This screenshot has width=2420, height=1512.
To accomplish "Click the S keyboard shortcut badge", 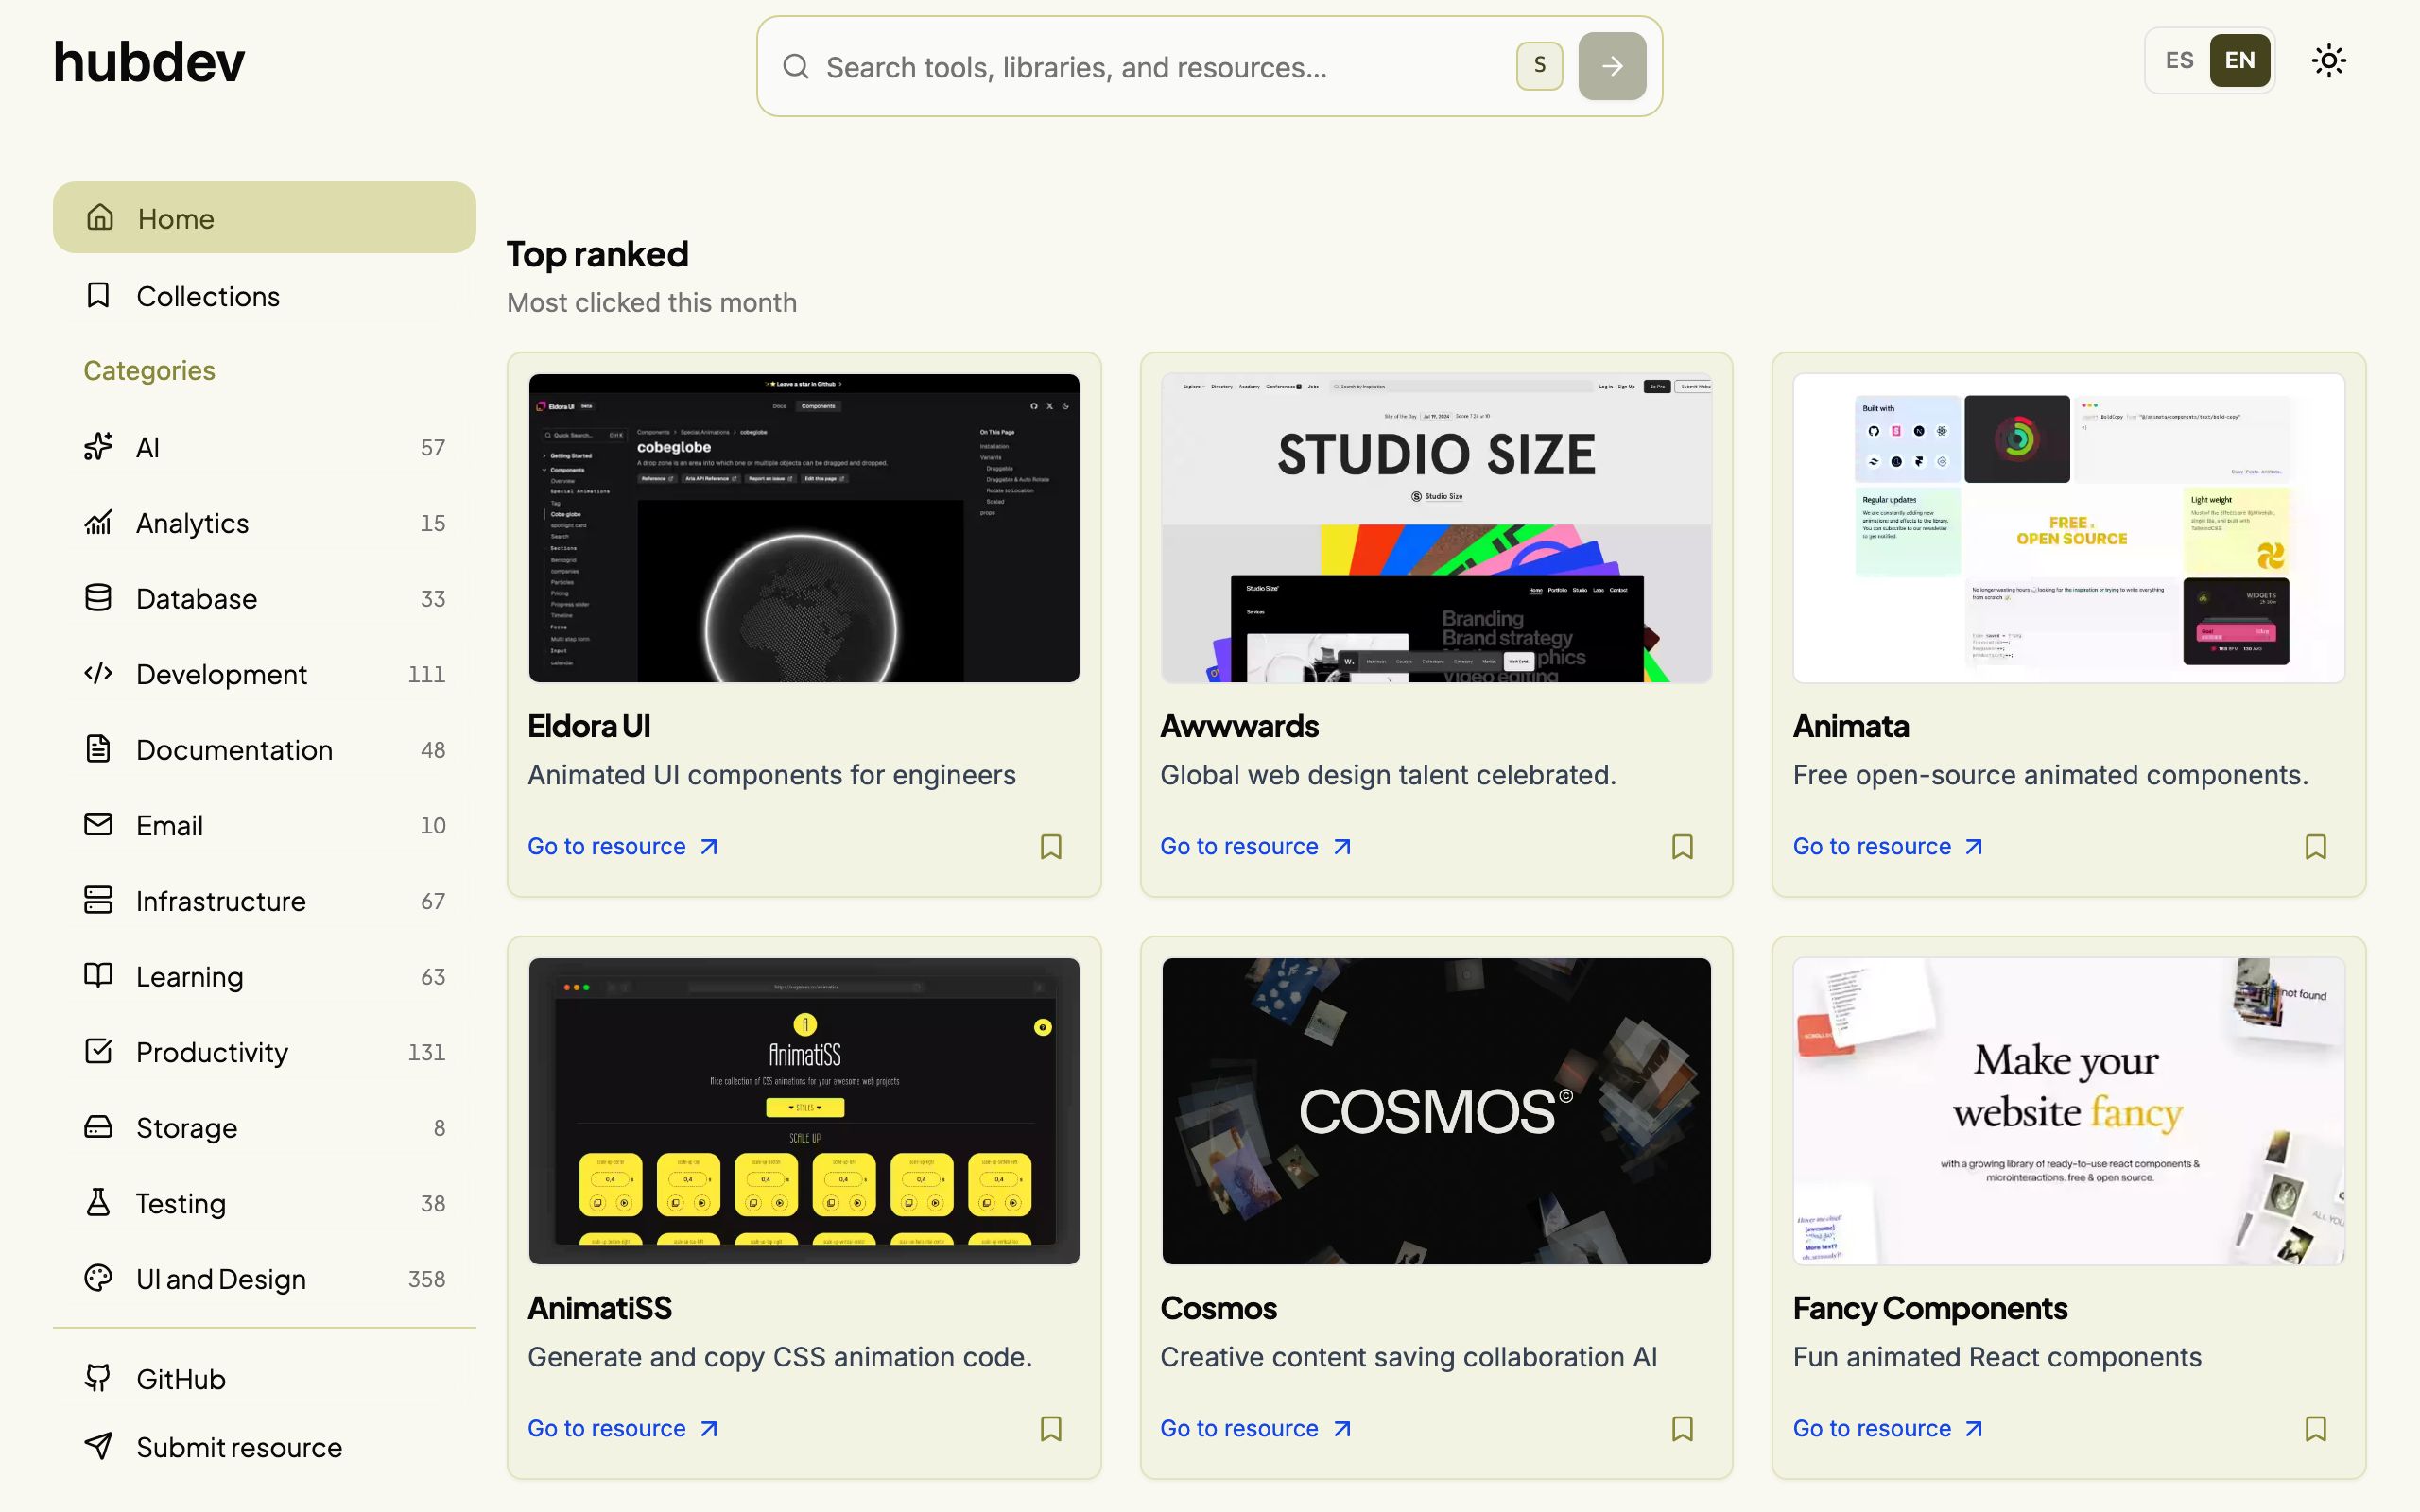I will (x=1539, y=66).
